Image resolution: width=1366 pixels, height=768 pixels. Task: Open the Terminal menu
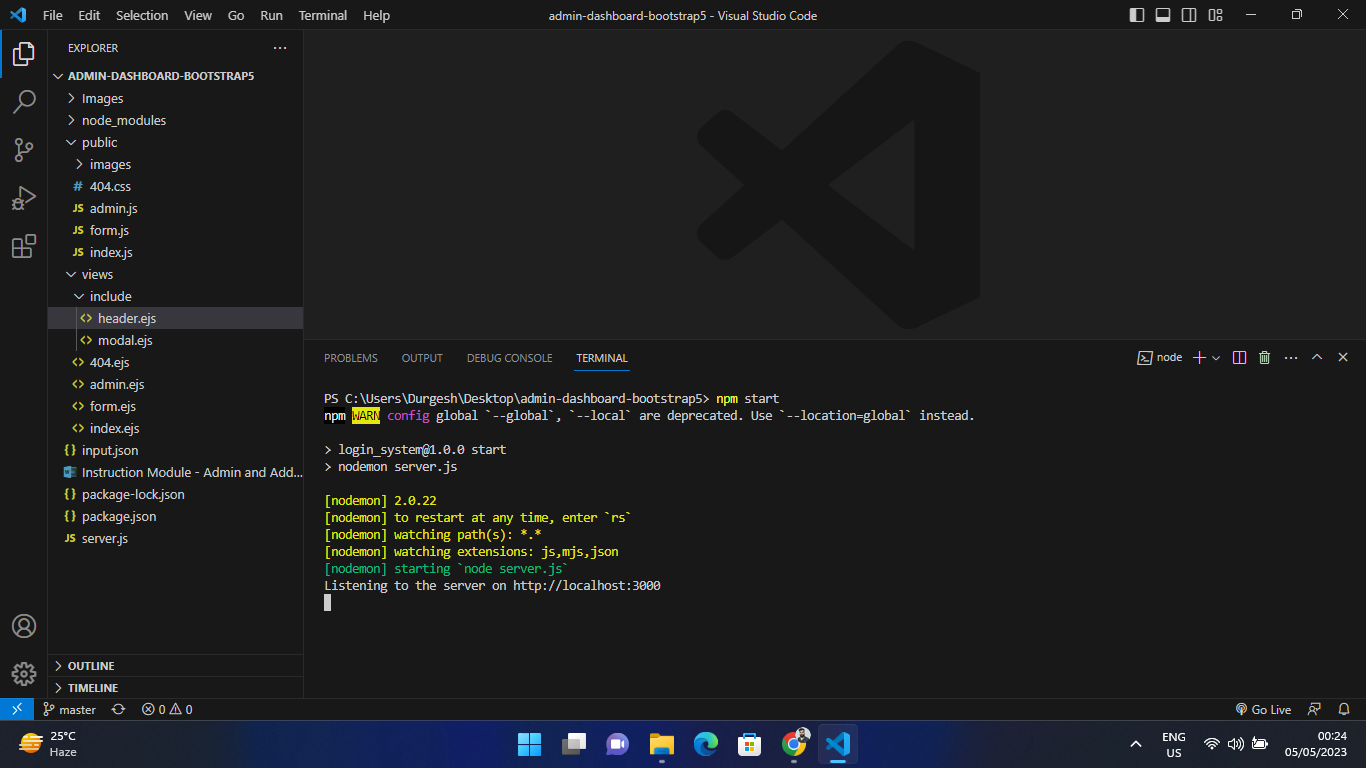coord(322,15)
